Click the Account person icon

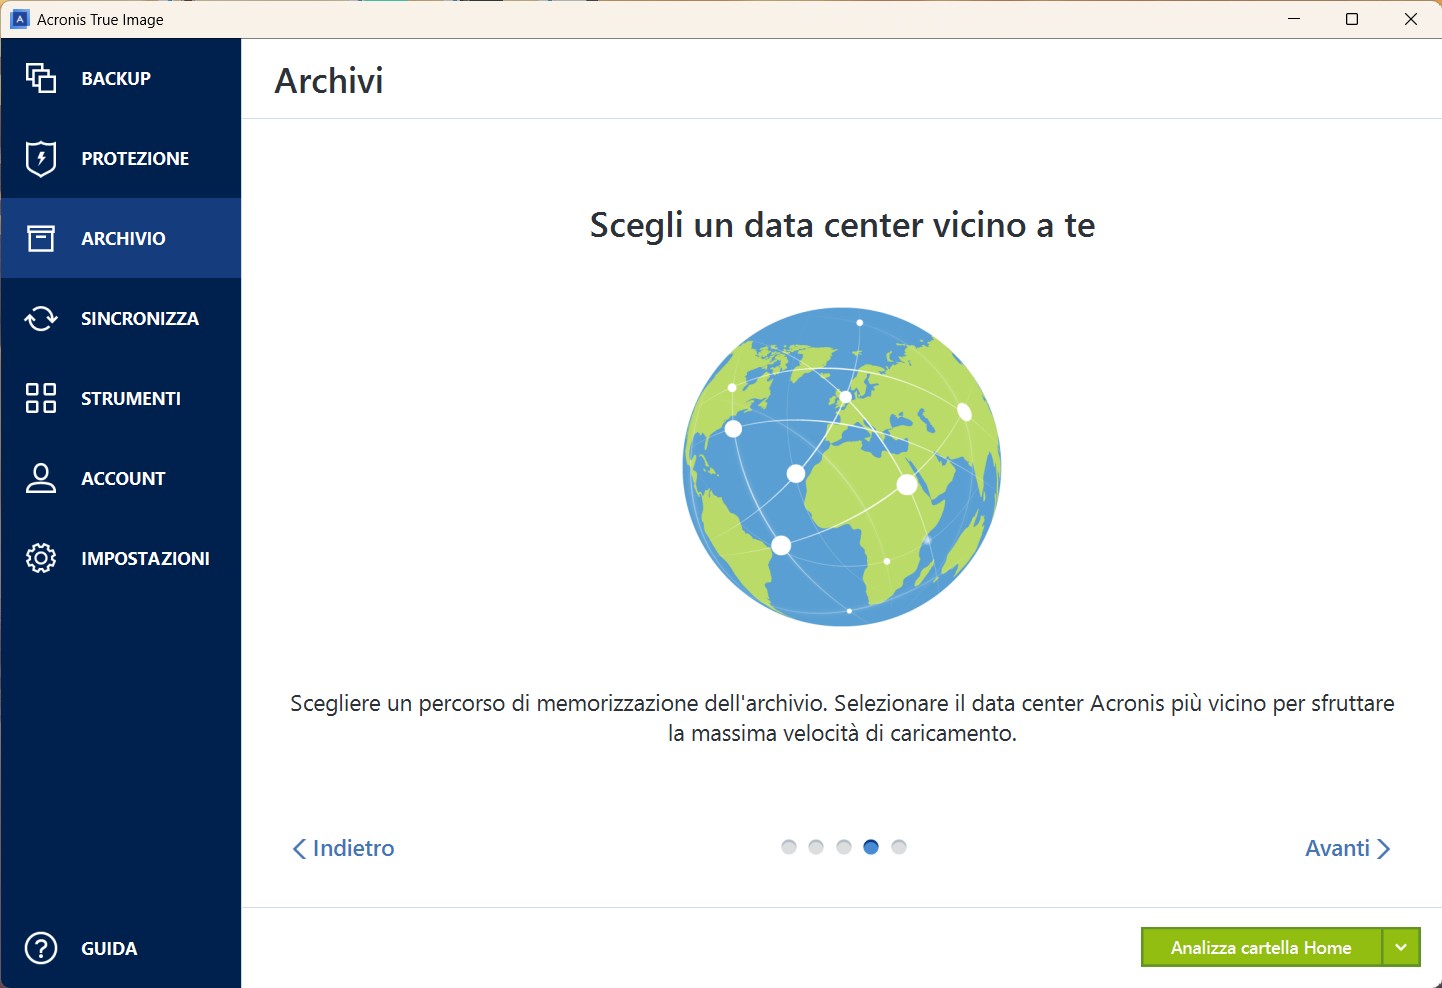click(x=41, y=478)
